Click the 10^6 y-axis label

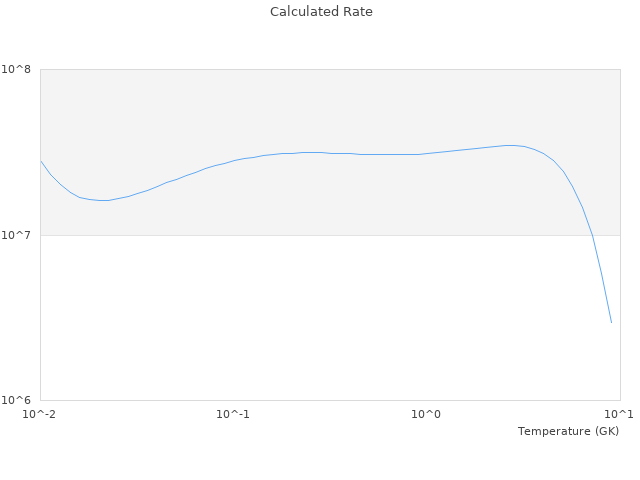pyautogui.click(x=19, y=401)
